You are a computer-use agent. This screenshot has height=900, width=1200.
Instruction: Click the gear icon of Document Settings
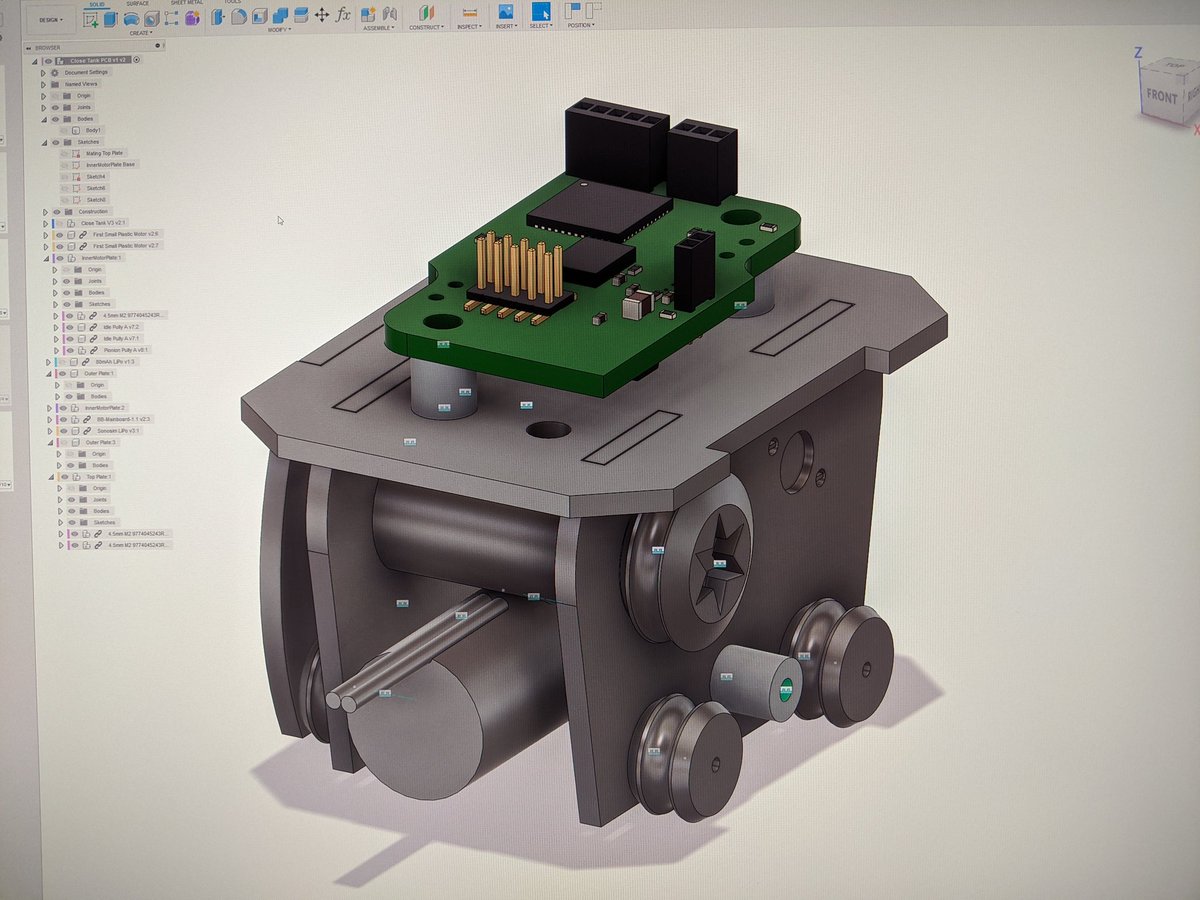point(54,72)
